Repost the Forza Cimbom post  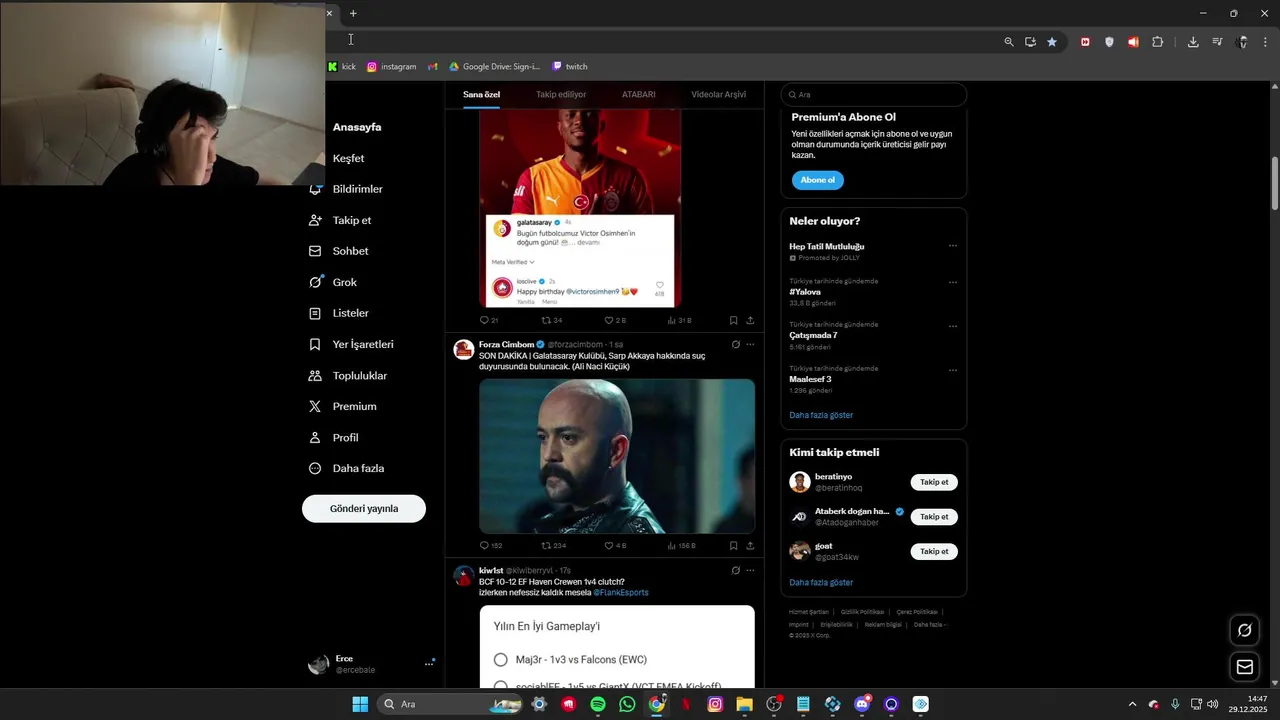(553, 546)
